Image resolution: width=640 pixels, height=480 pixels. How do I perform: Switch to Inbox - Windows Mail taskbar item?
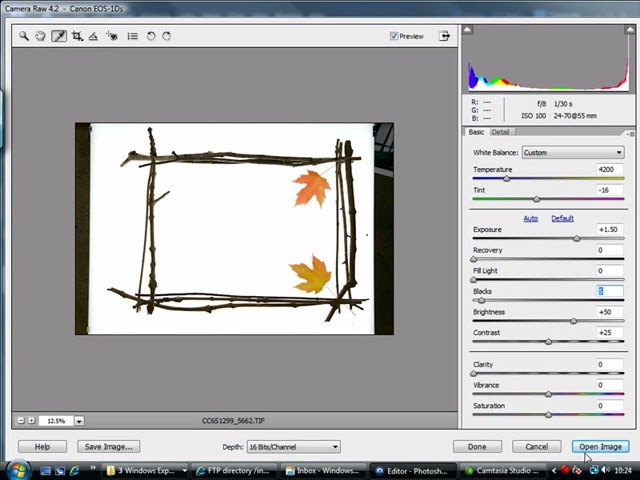point(324,471)
